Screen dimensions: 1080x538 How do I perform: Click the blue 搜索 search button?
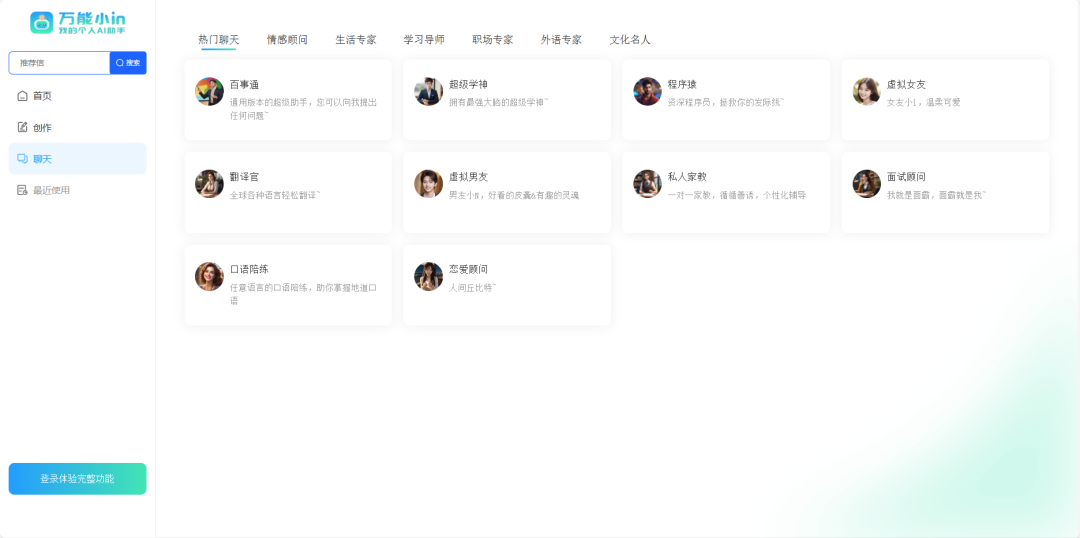point(128,63)
